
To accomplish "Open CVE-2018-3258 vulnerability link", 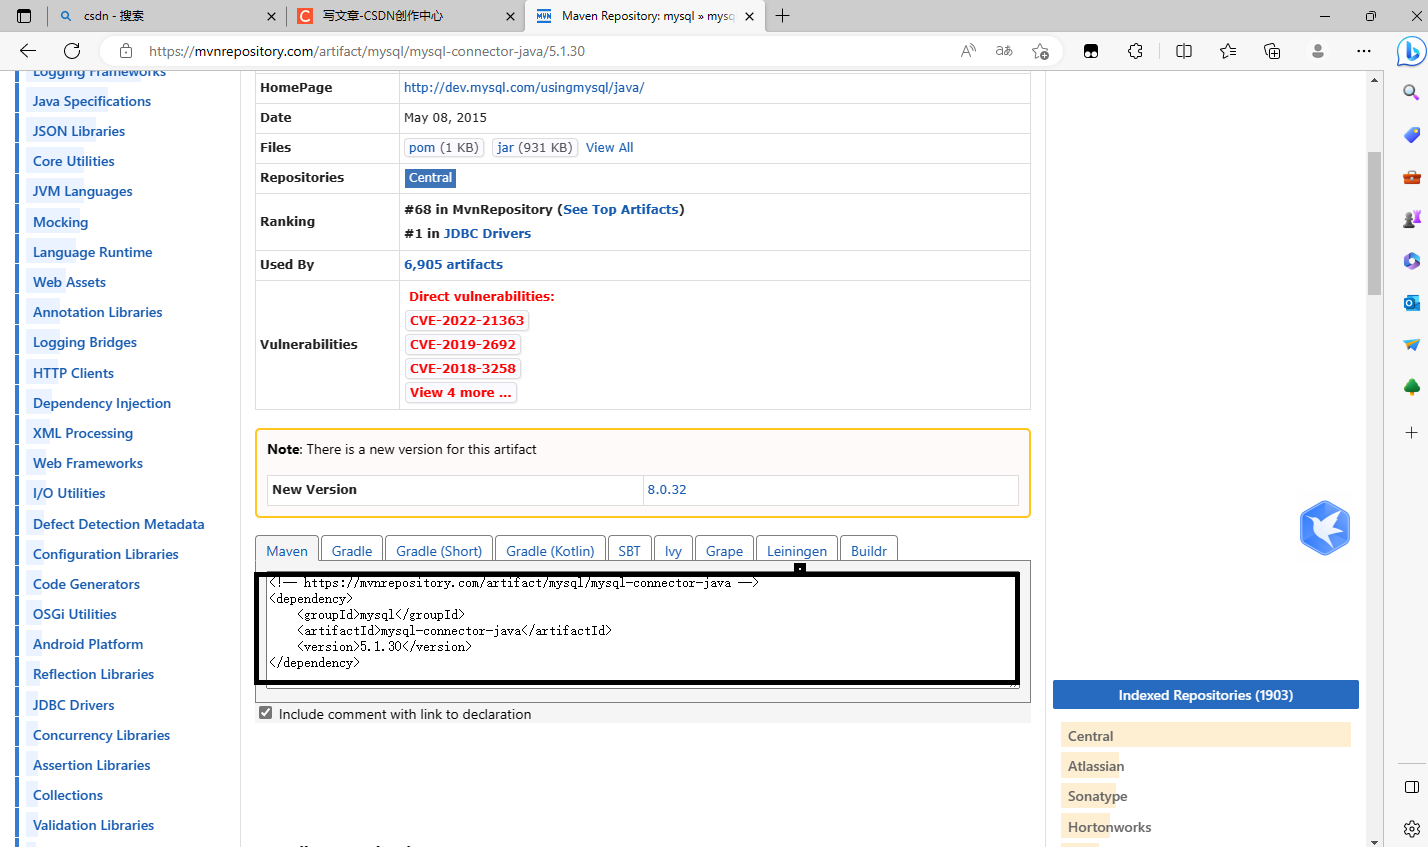I will 463,368.
